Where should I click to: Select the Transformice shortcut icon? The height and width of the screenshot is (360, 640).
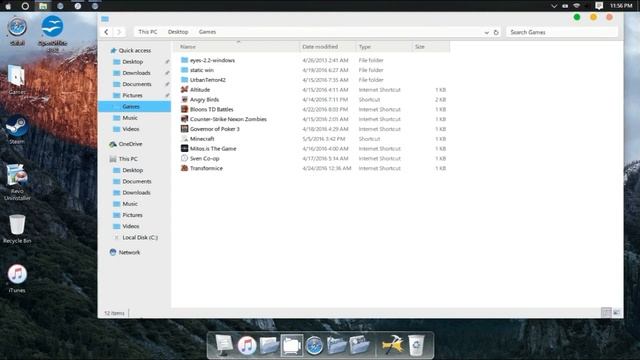(184, 168)
